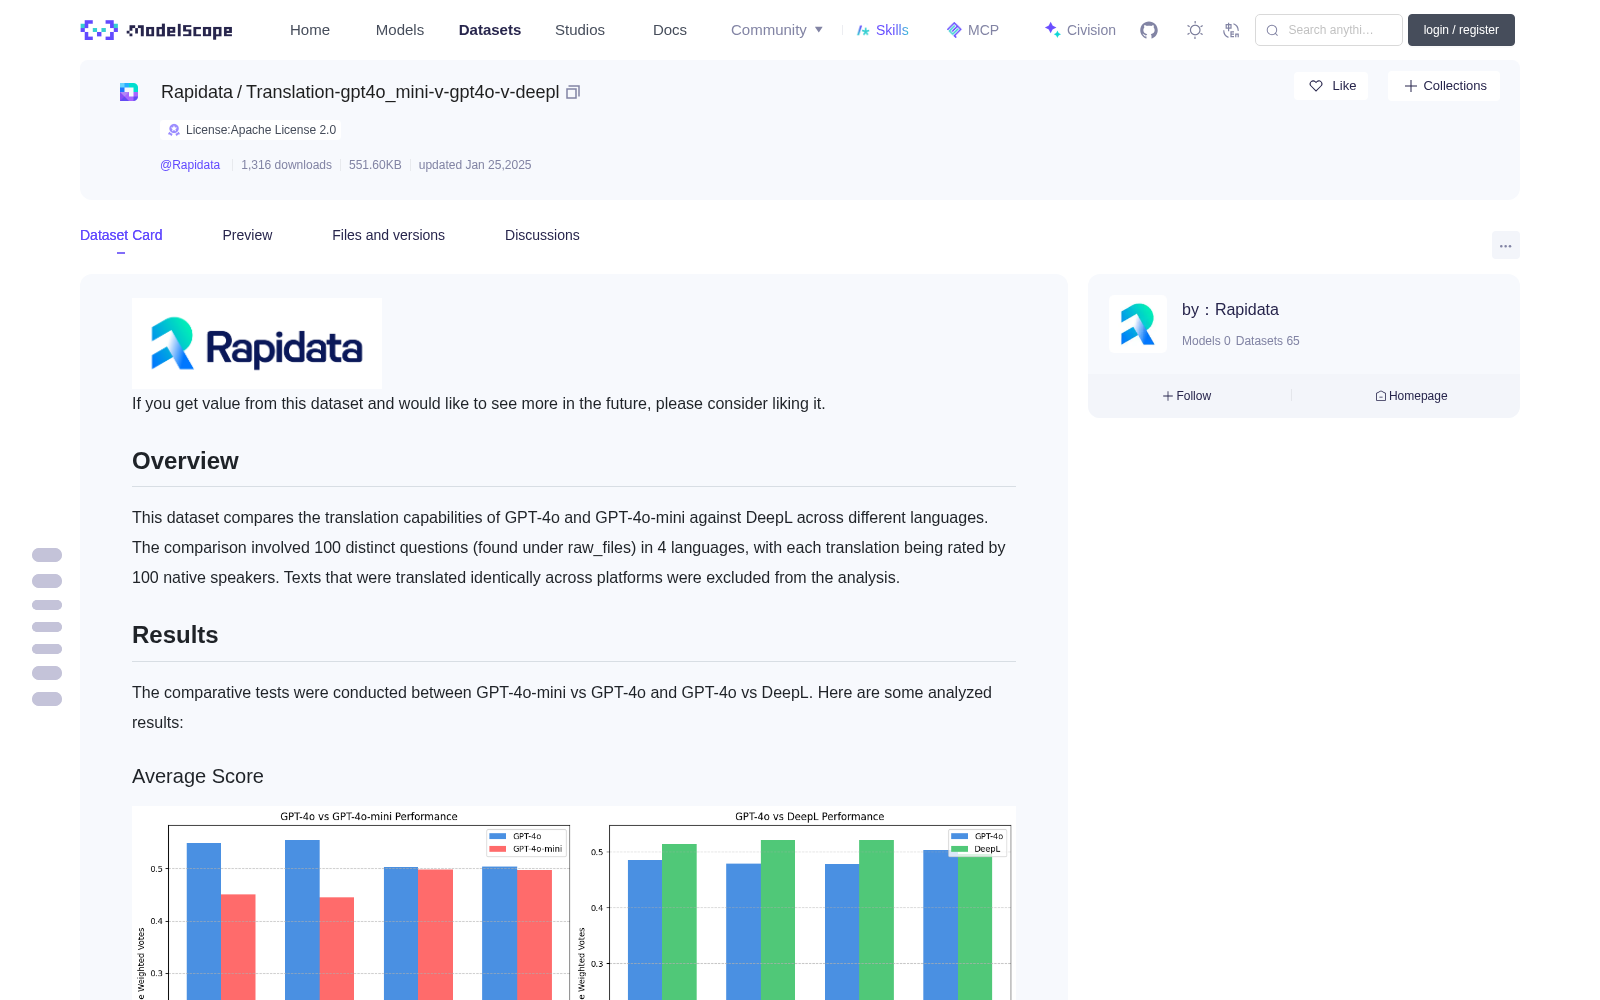The width and height of the screenshot is (1600, 1000).
Task: Open the Docs page
Action: pyautogui.click(x=670, y=30)
